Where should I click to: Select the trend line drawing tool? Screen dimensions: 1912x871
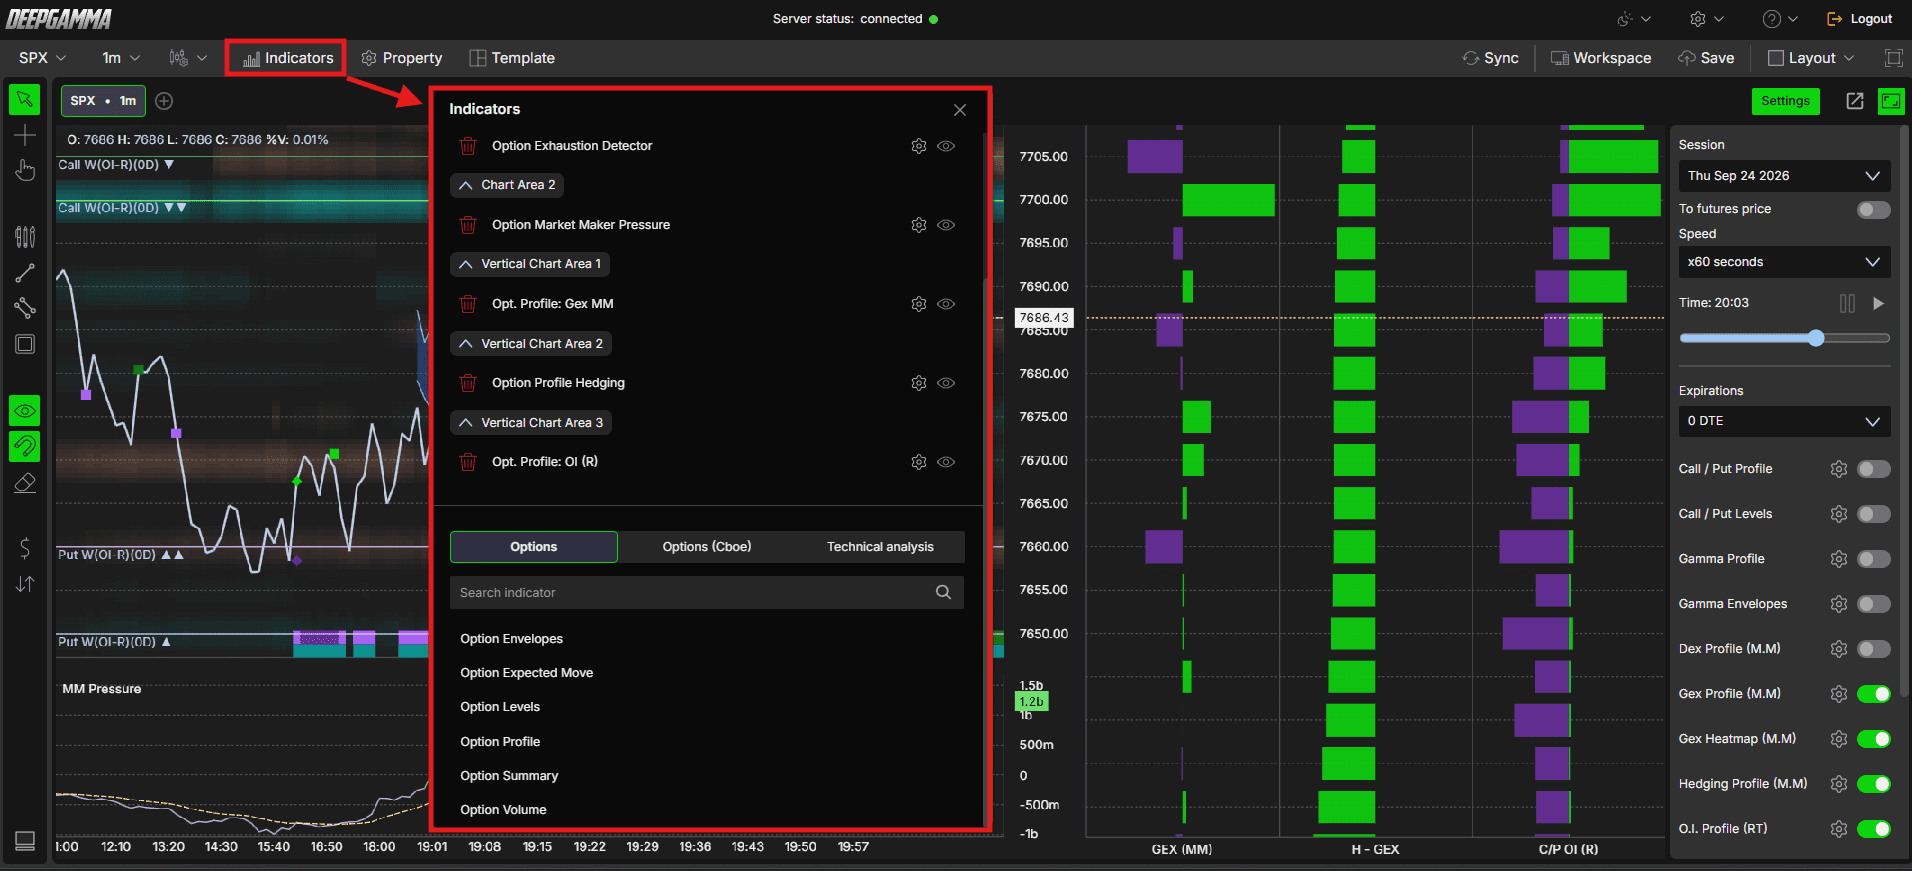[x=25, y=273]
